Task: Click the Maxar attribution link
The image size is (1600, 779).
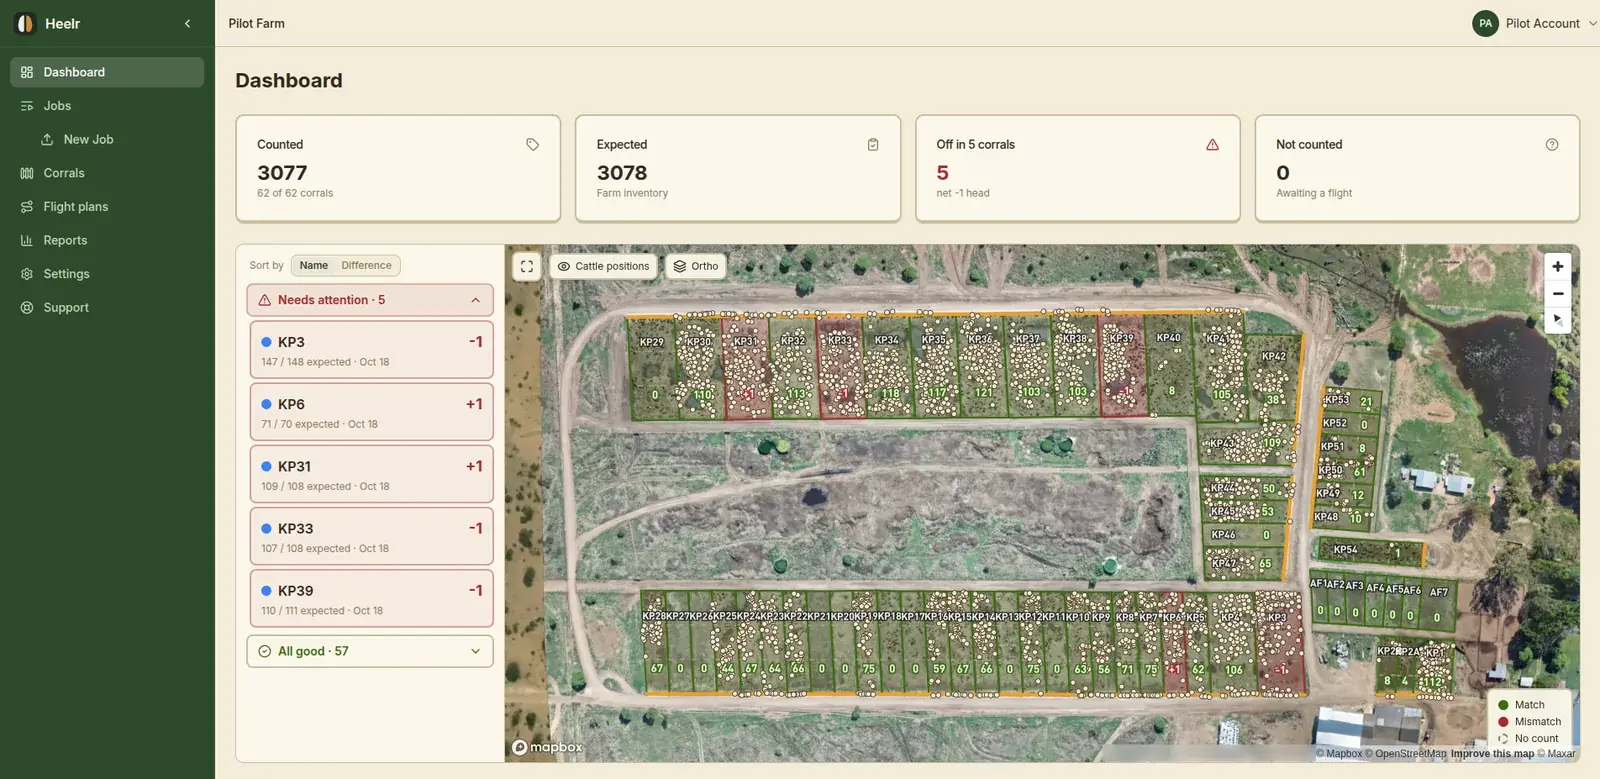Action: (1557, 754)
